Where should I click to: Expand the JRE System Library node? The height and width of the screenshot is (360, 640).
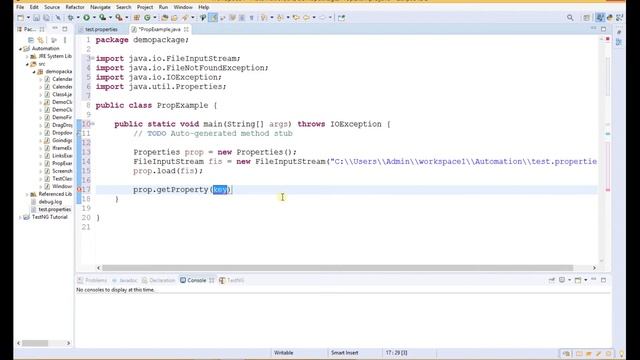(27, 56)
